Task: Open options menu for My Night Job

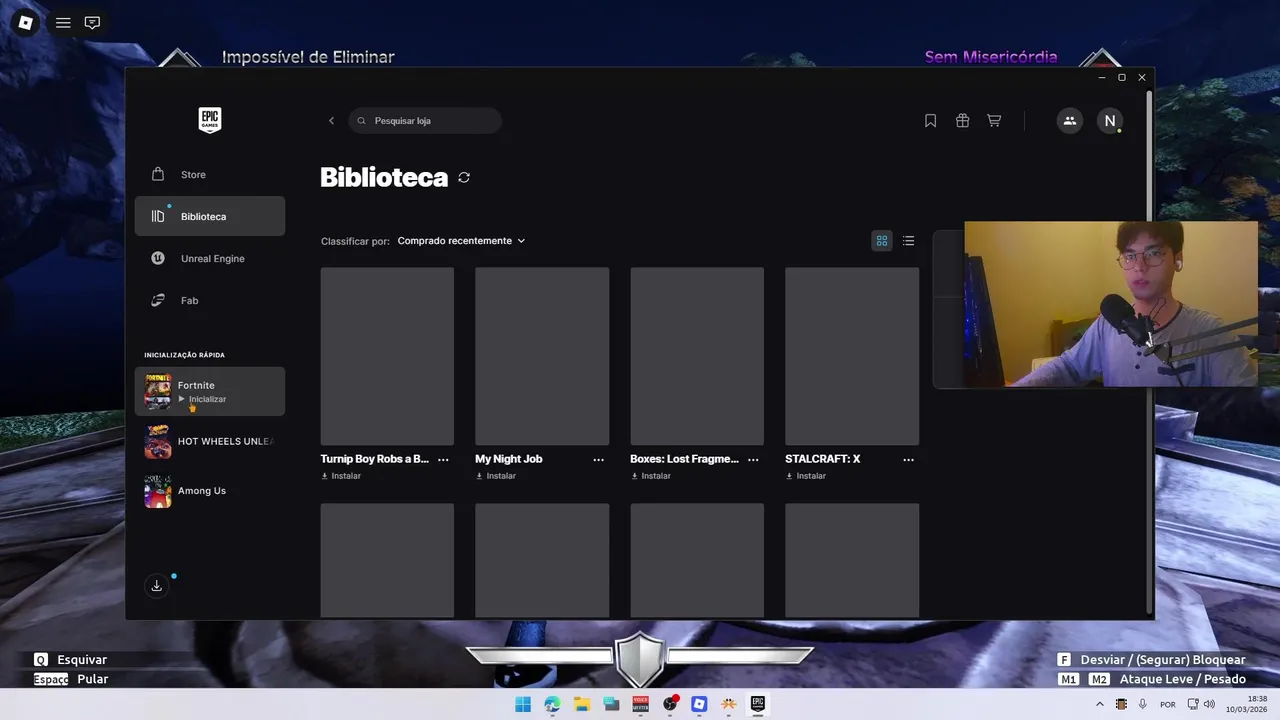Action: click(x=598, y=460)
